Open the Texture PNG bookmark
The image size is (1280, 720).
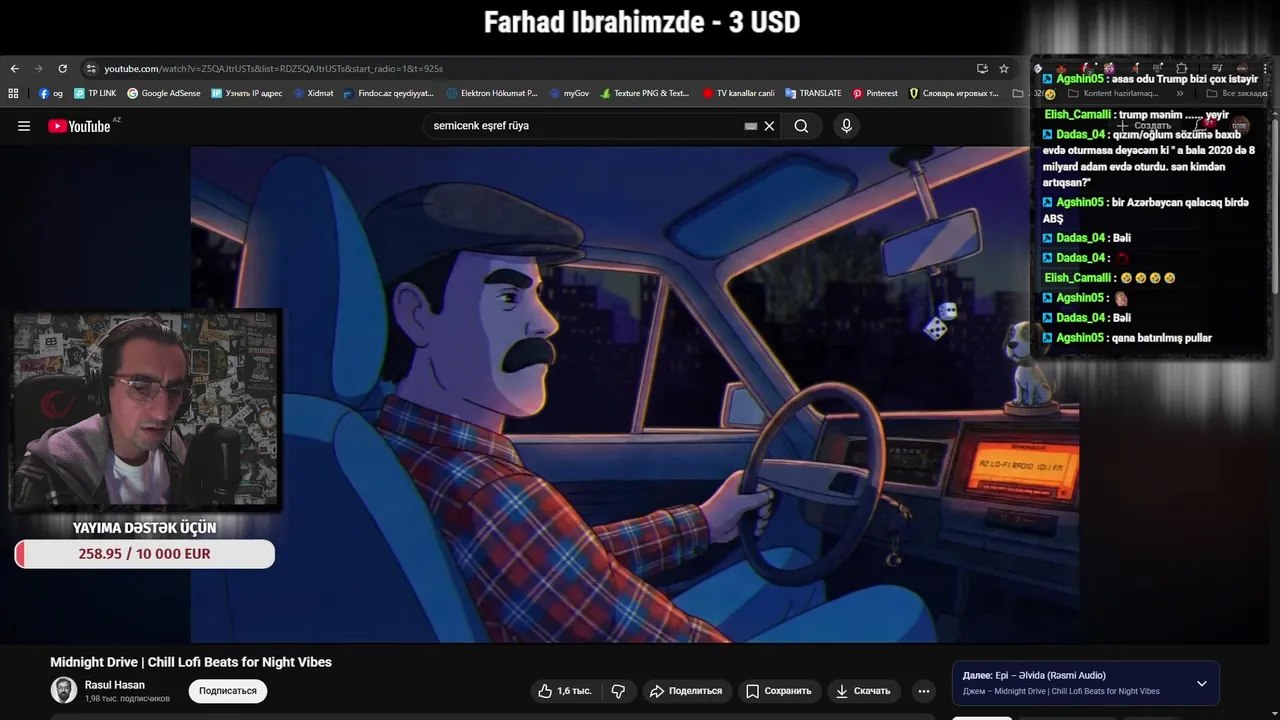click(x=645, y=93)
